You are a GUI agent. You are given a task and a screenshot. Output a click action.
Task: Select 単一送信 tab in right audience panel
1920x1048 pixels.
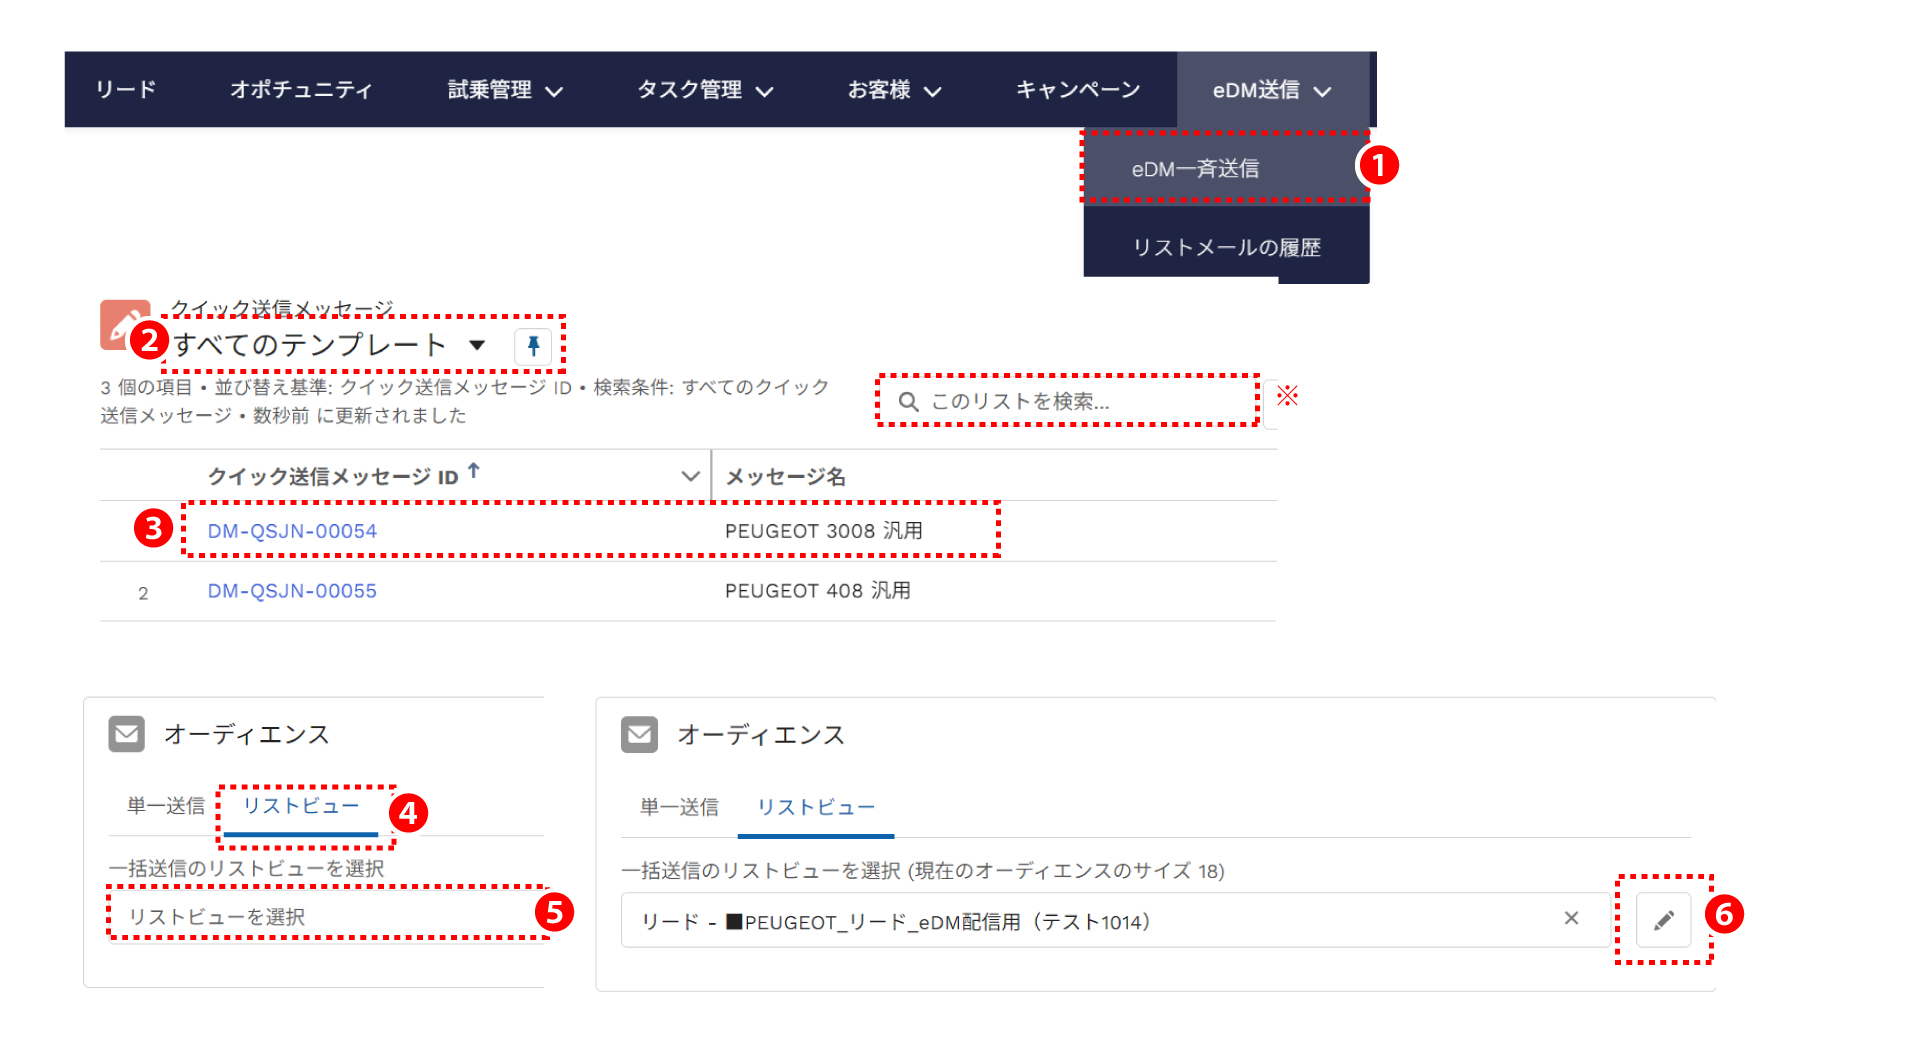[679, 807]
